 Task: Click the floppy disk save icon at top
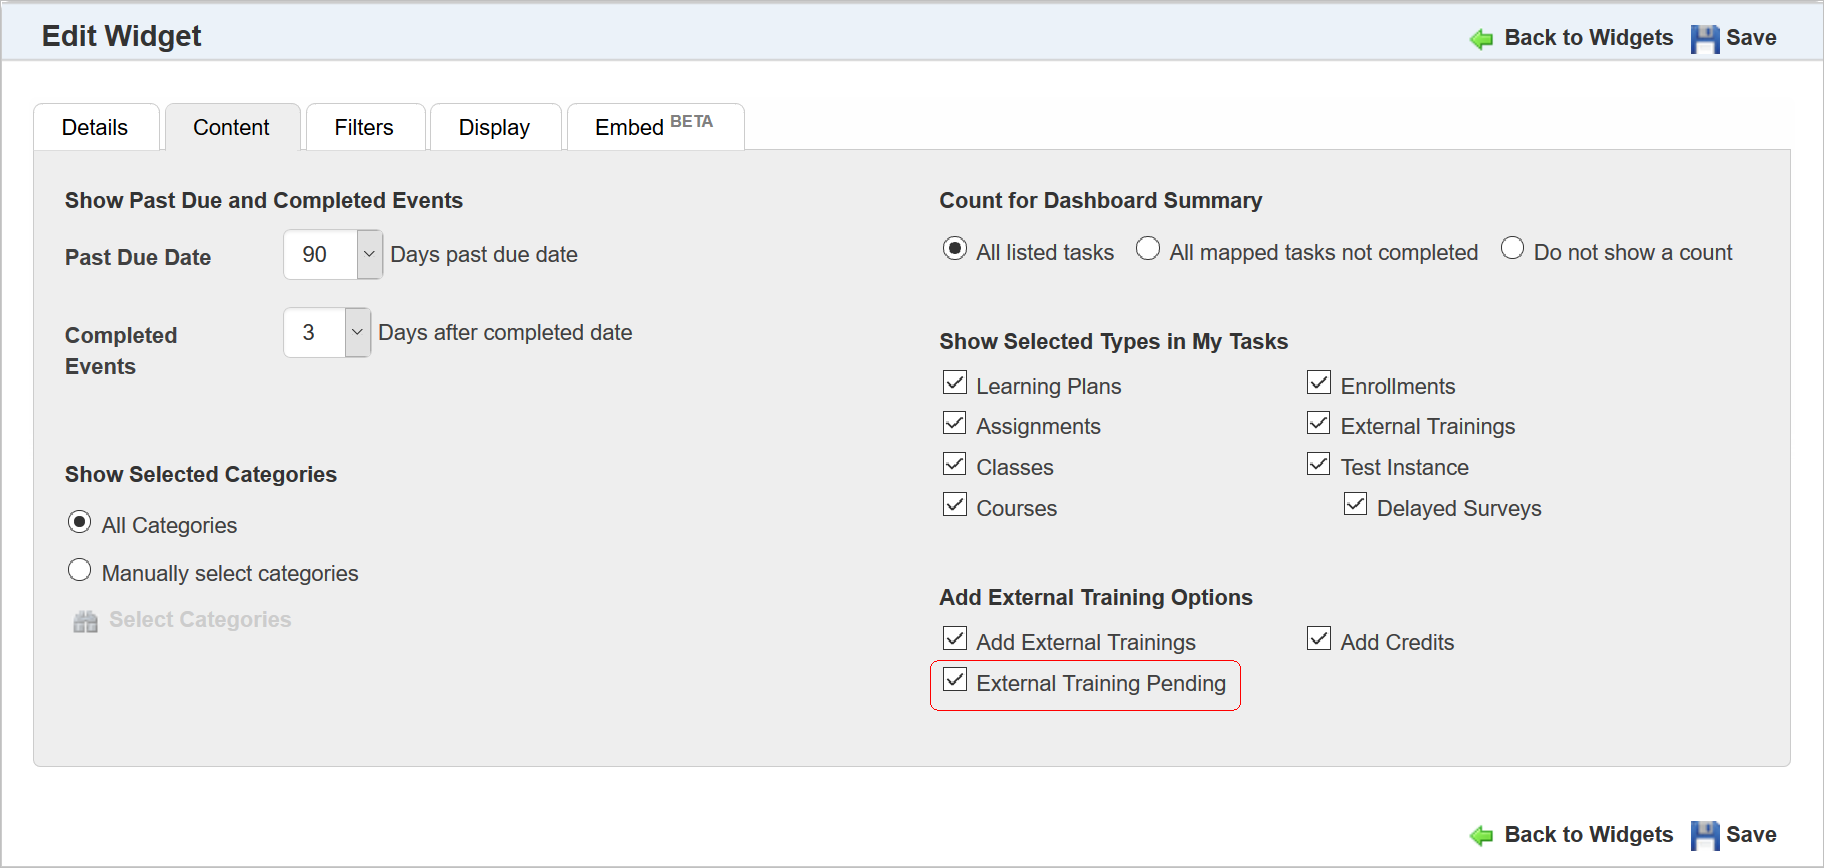pos(1704,39)
